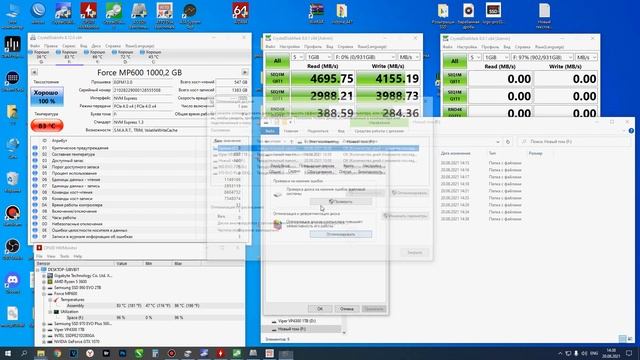Open Сервис menu in CrystalDiskInfo
This screenshot has width=640, height=360.
[69, 46]
